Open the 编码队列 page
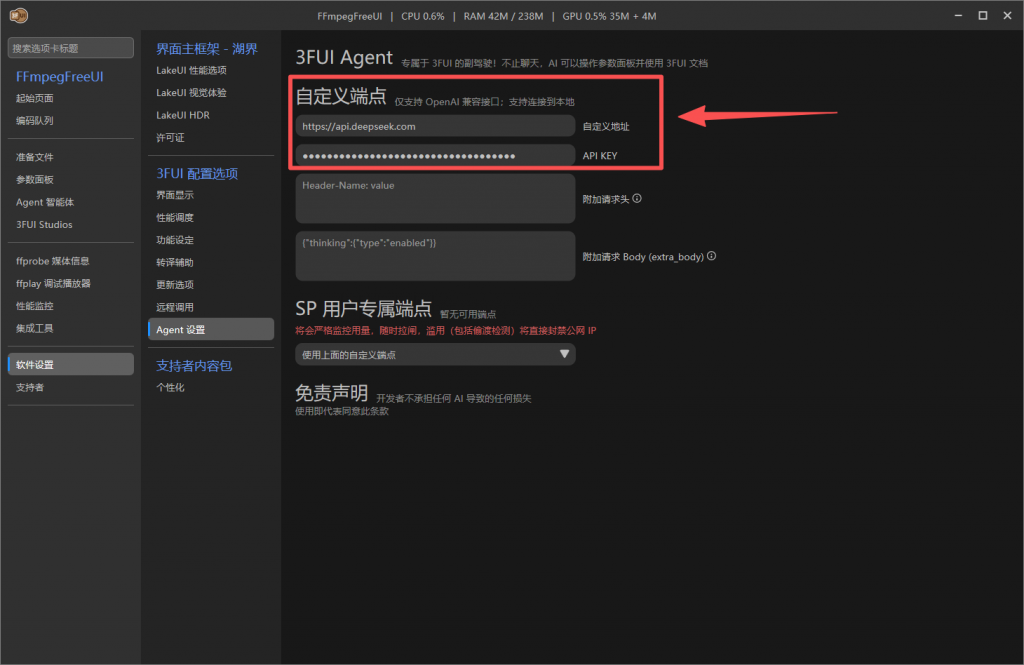Screen dimensions: 1024x665 (35, 120)
